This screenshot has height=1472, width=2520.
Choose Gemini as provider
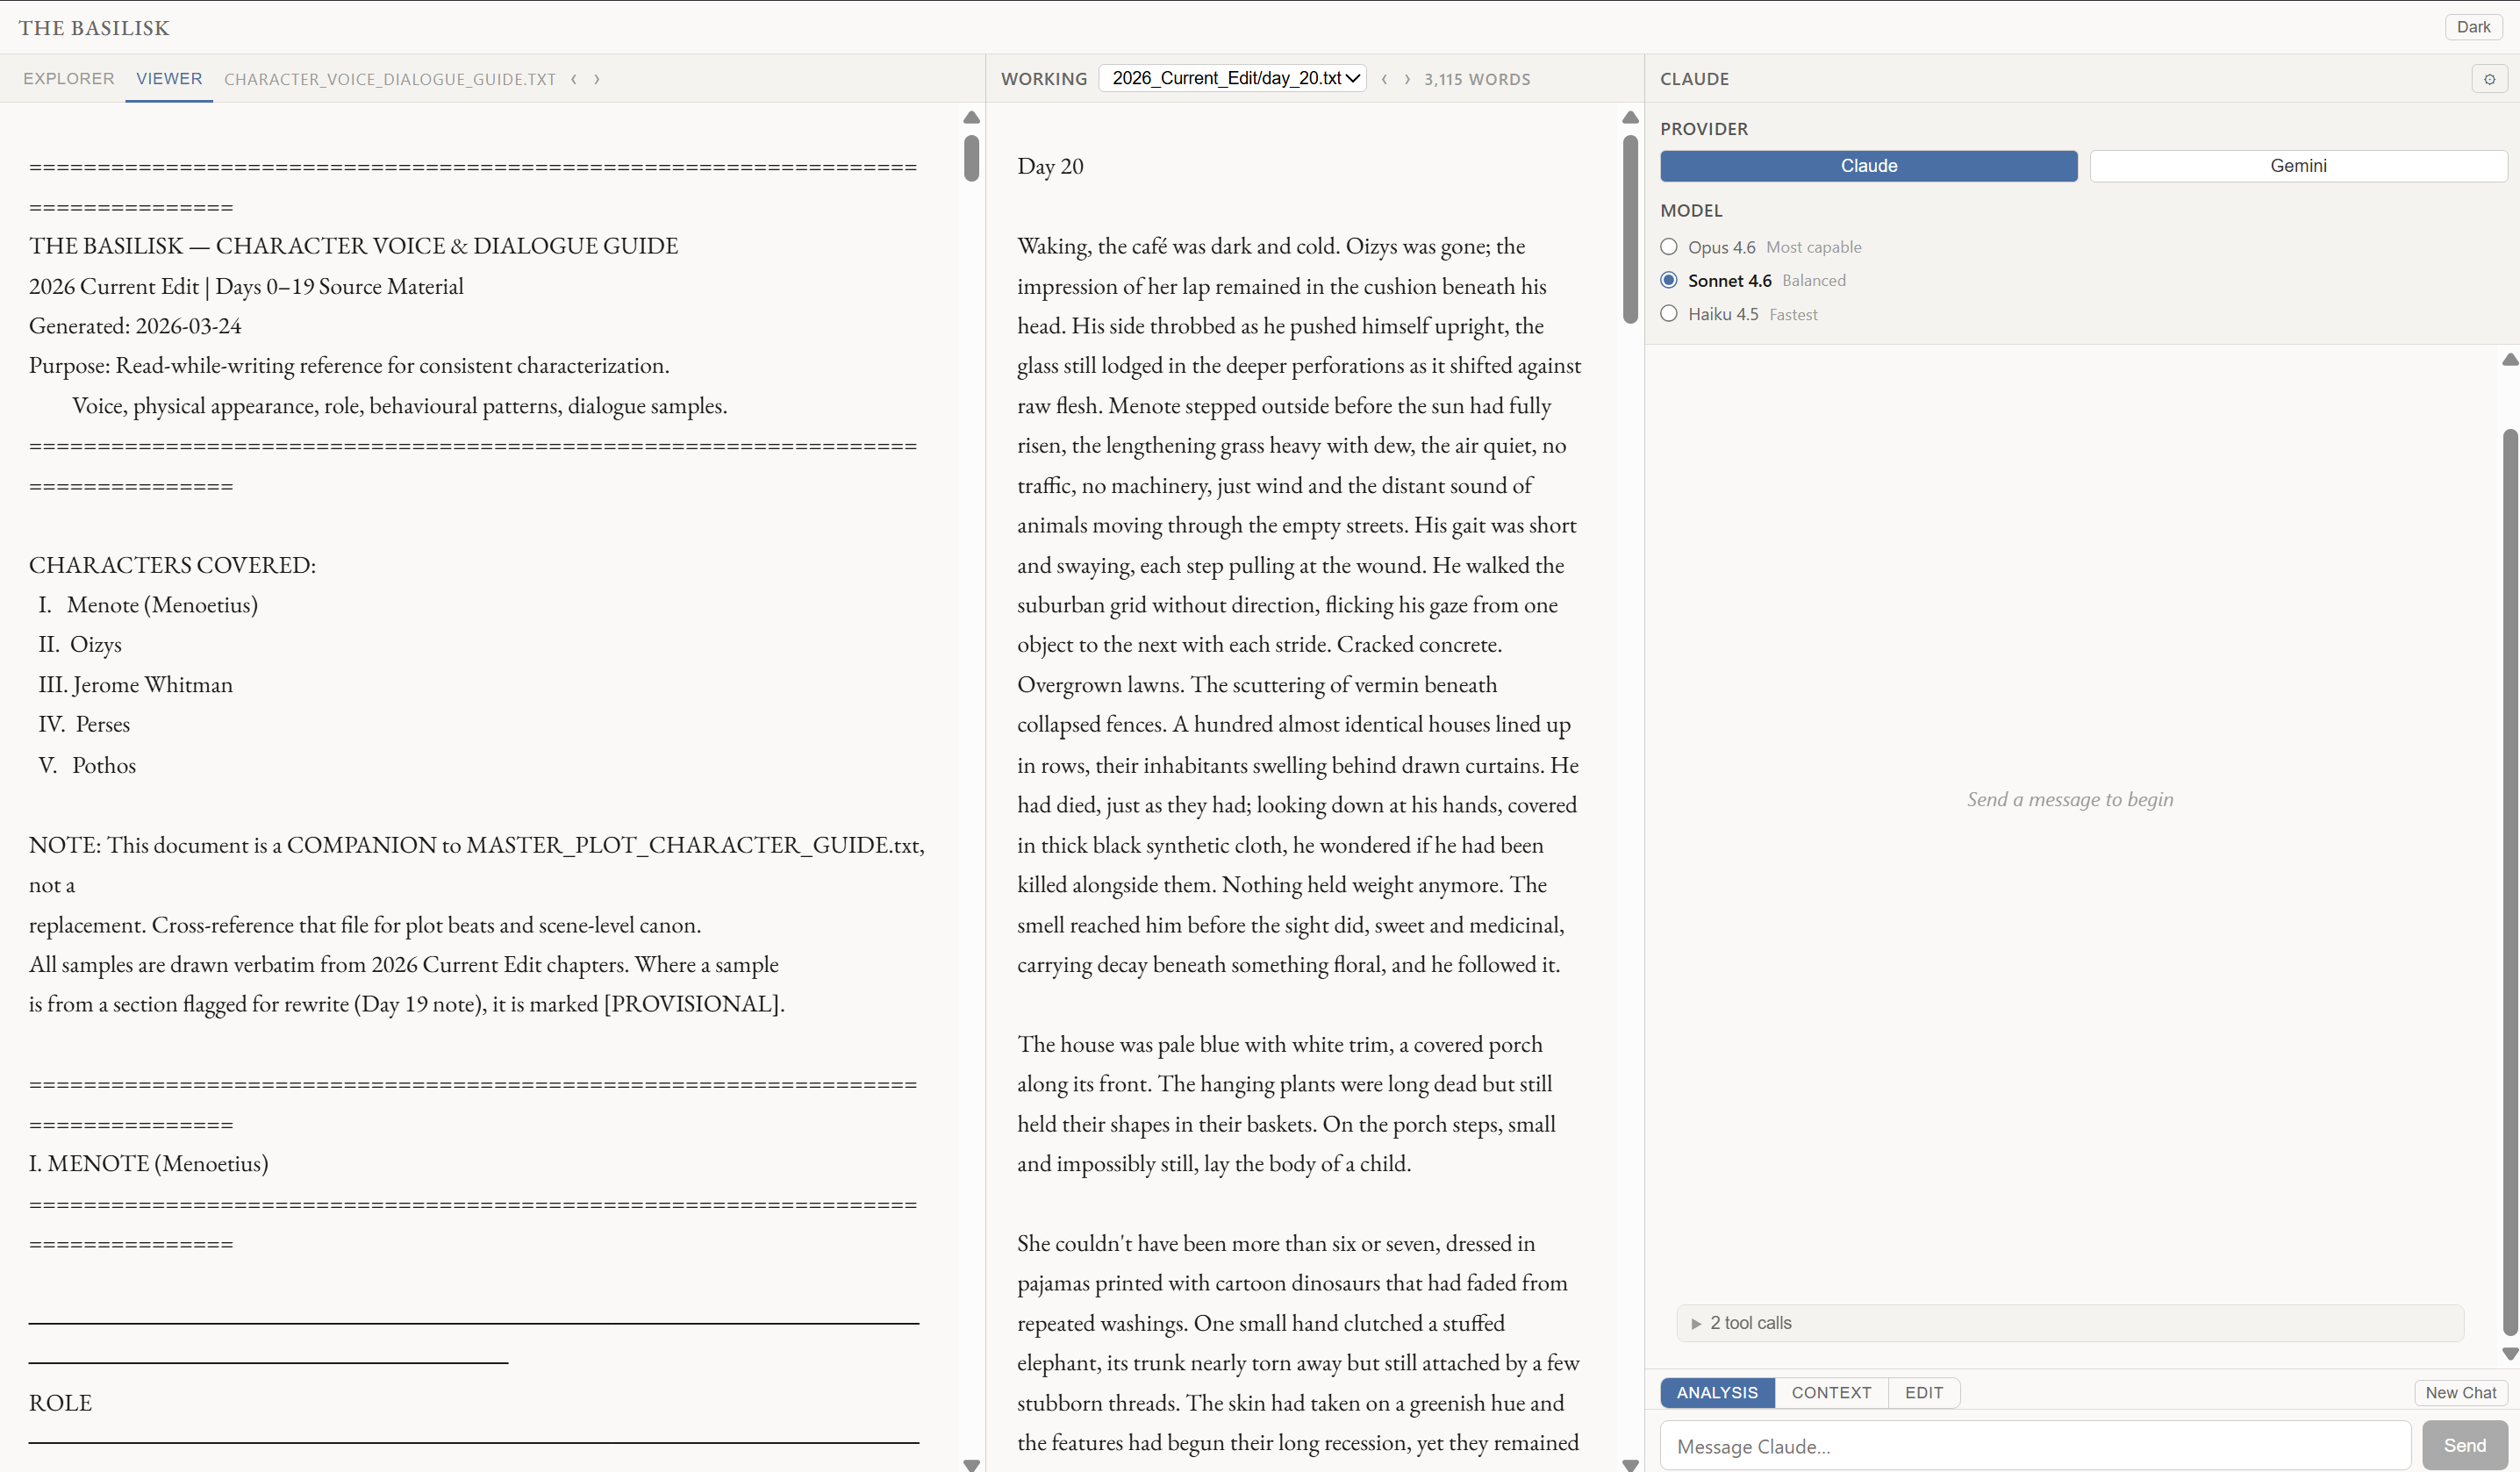tap(2298, 166)
